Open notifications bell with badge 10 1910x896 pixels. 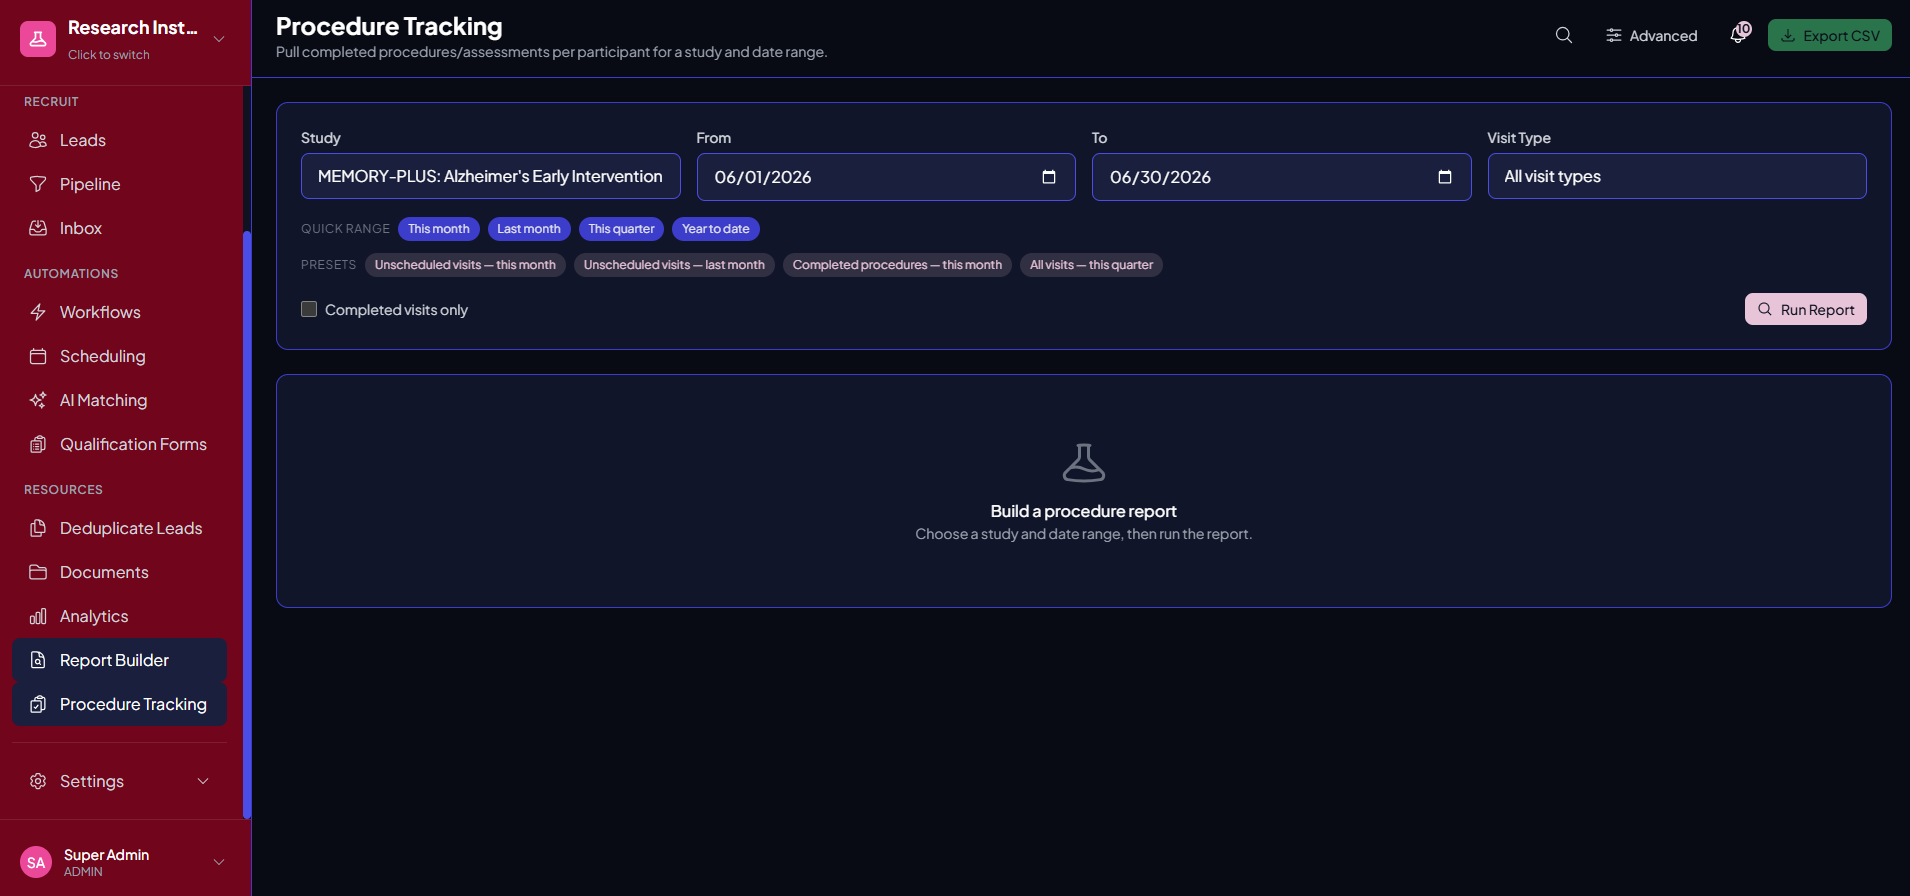tap(1739, 35)
